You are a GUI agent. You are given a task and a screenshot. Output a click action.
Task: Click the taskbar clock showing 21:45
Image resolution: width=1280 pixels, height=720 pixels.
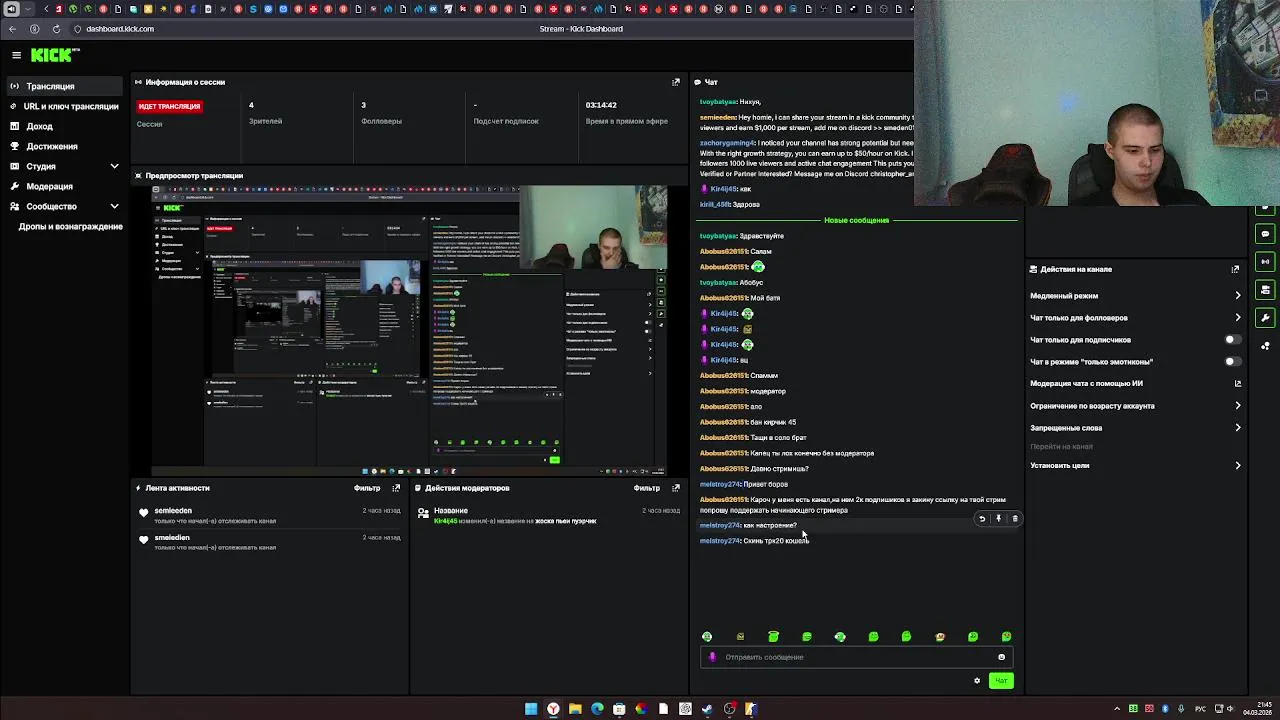1256,709
